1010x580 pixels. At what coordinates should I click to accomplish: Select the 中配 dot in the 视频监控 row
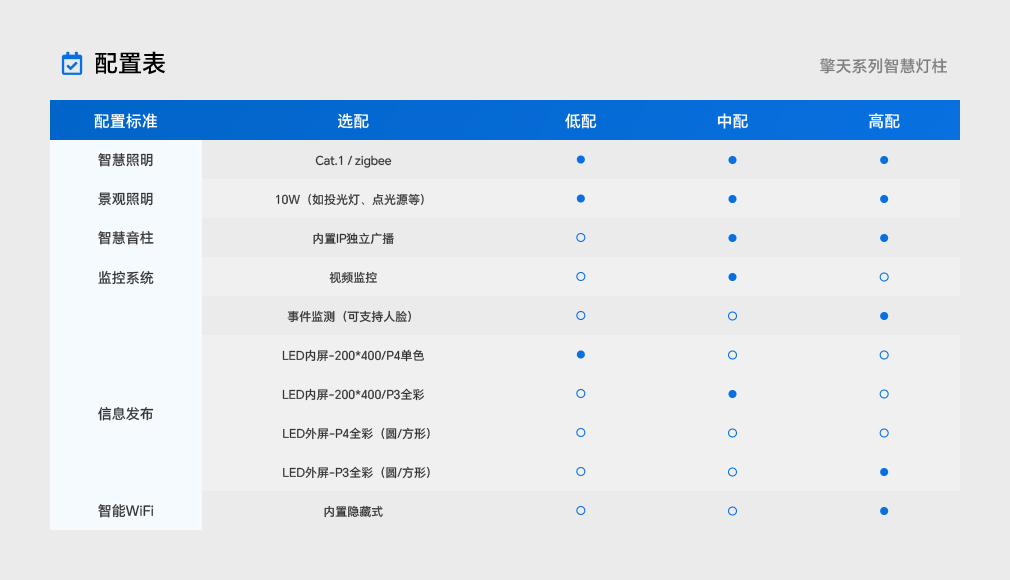[x=732, y=277]
